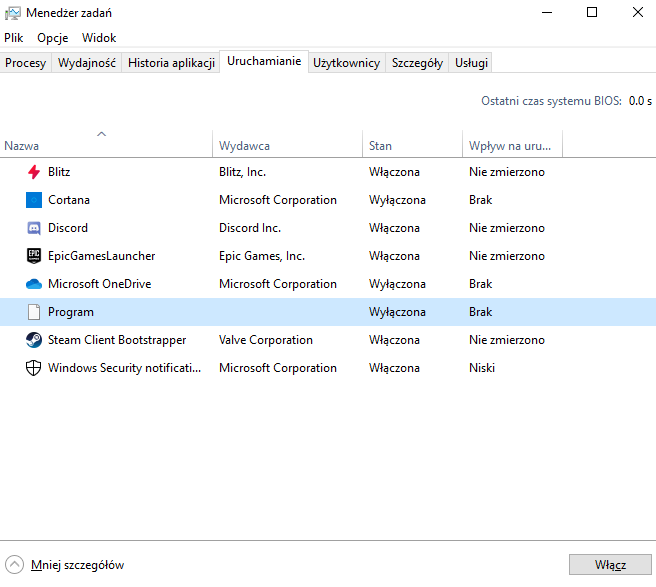Sort by the Nazwa column header
This screenshot has height=587, width=656.
coord(106,144)
